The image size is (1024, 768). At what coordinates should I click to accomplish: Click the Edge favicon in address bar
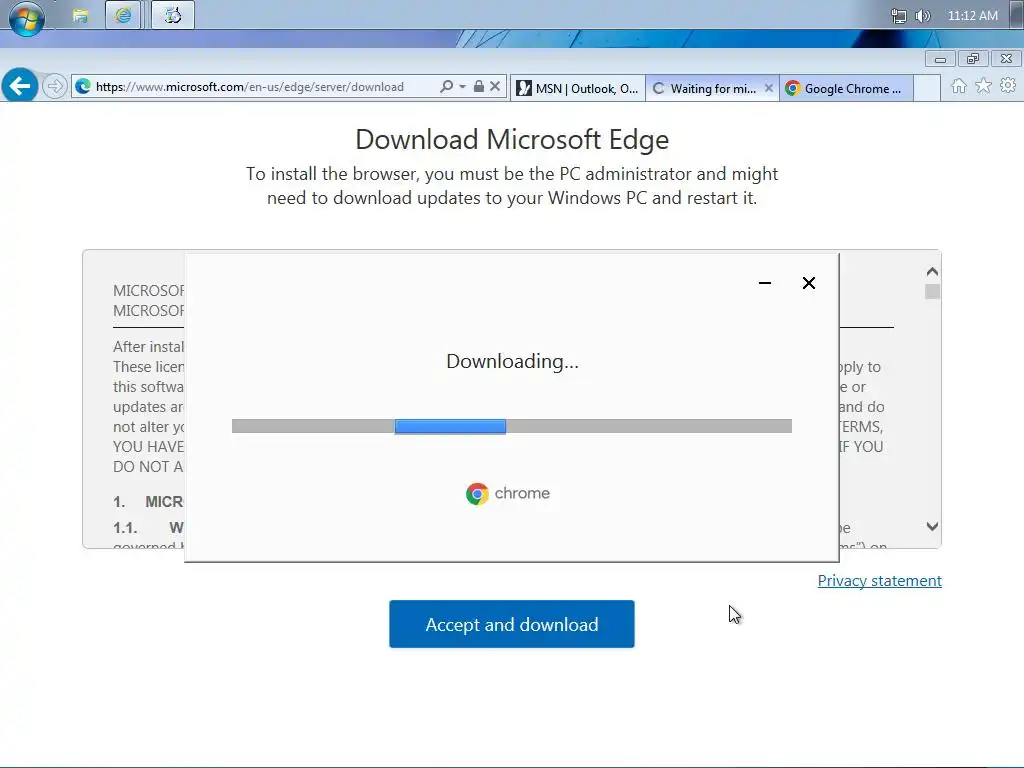(x=83, y=86)
